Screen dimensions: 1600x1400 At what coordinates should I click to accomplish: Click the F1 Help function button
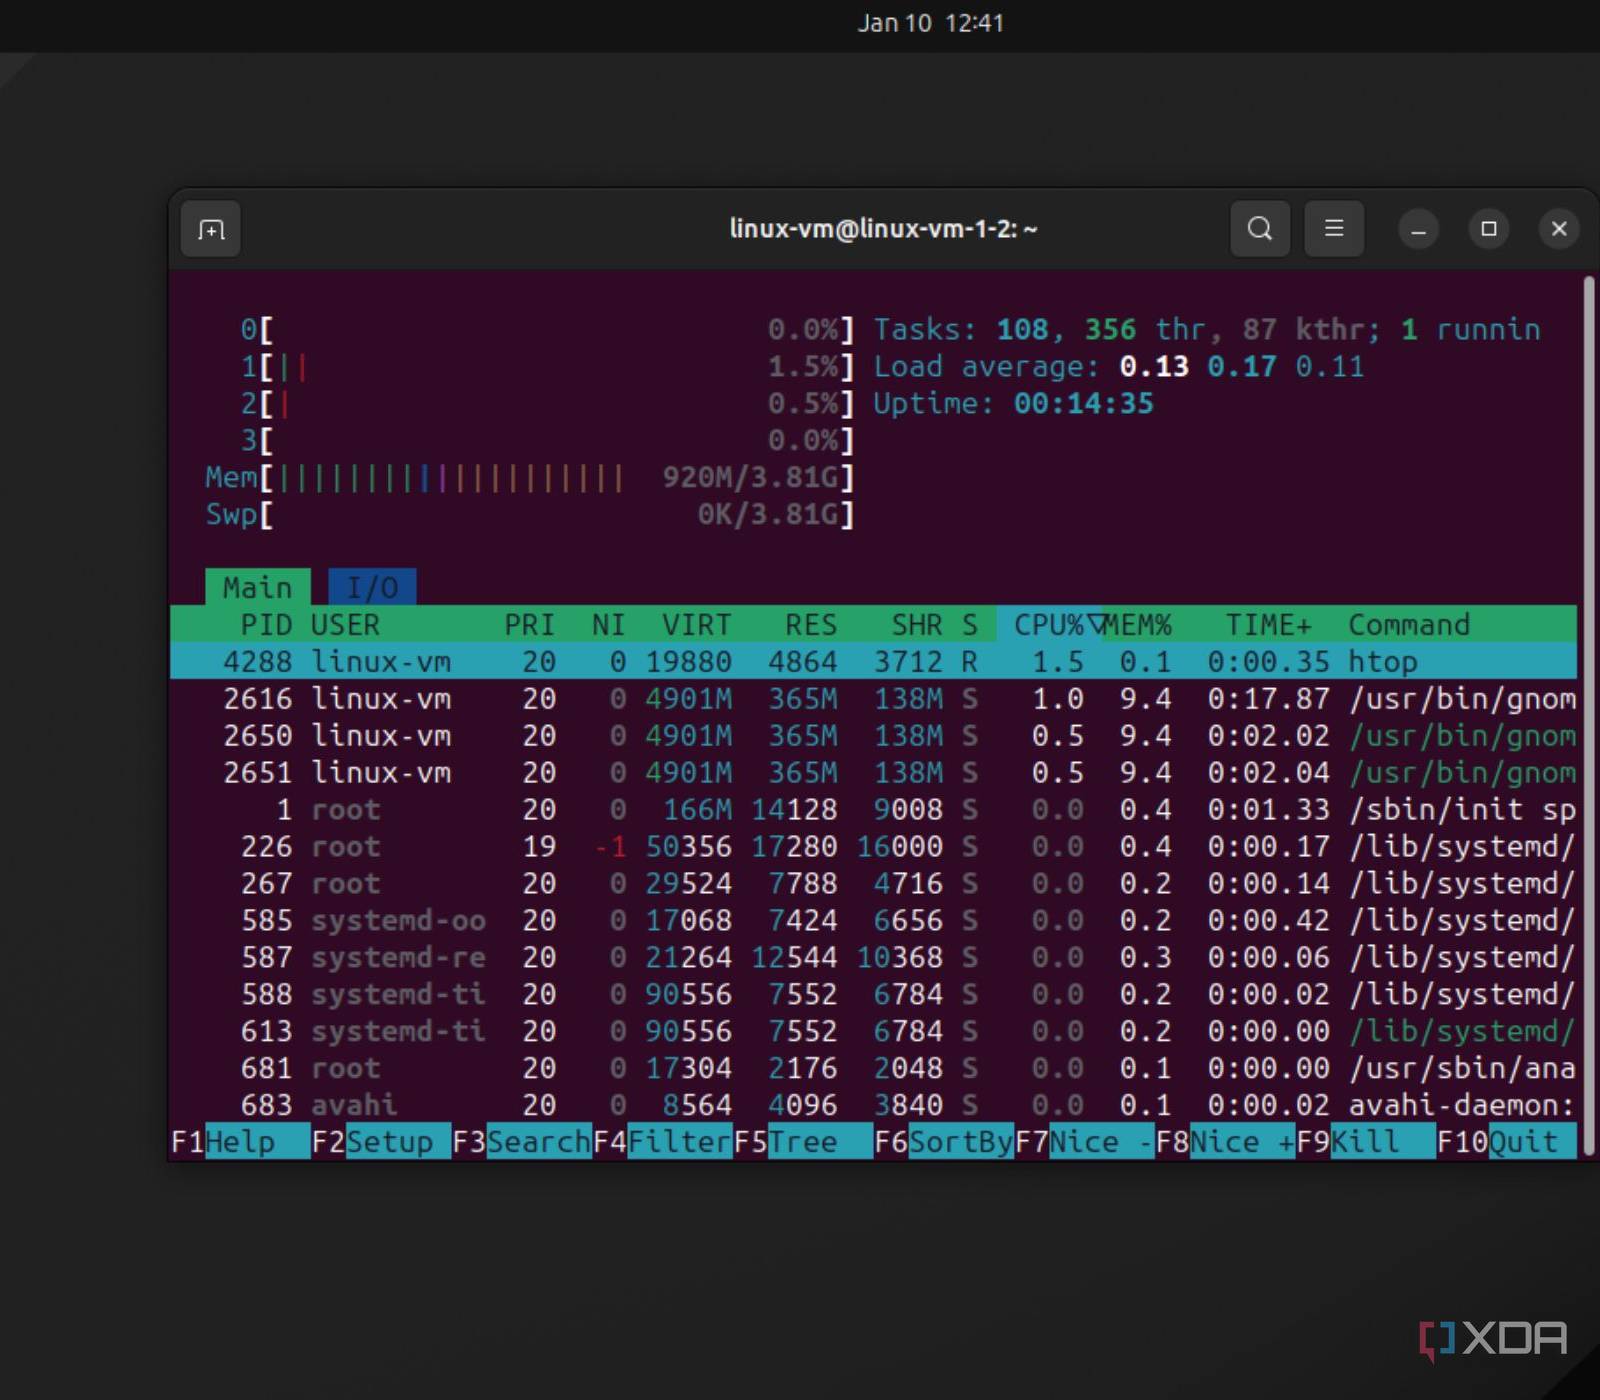(x=240, y=1142)
